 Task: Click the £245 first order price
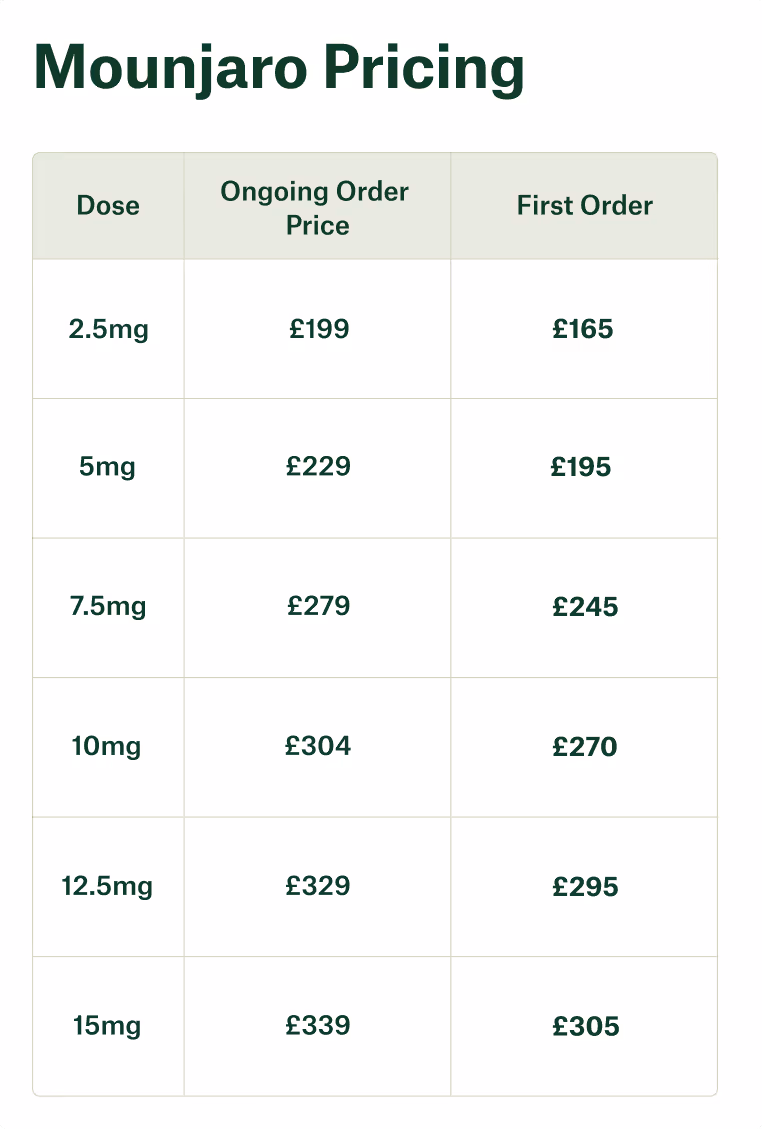(585, 607)
